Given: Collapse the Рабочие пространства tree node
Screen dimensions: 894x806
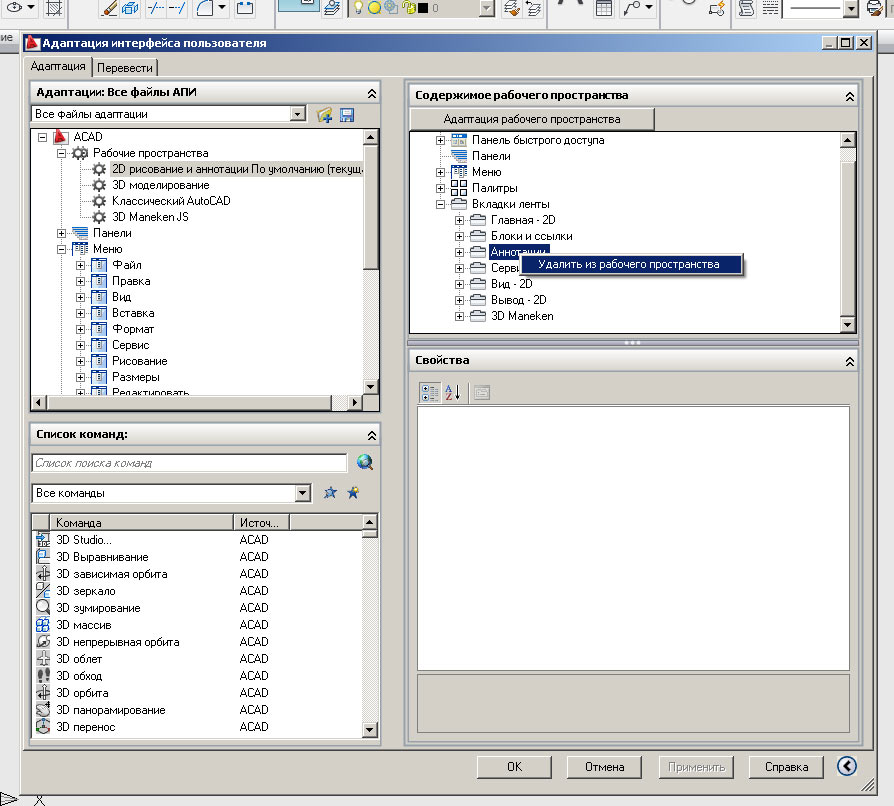Looking at the screenshot, I should (x=62, y=153).
